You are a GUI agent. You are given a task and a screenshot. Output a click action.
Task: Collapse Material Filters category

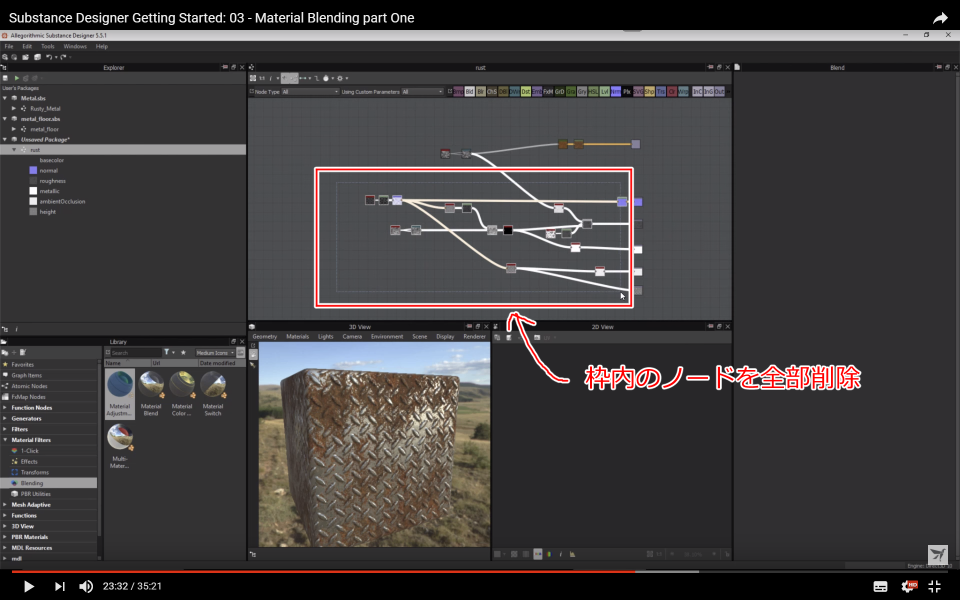5,440
